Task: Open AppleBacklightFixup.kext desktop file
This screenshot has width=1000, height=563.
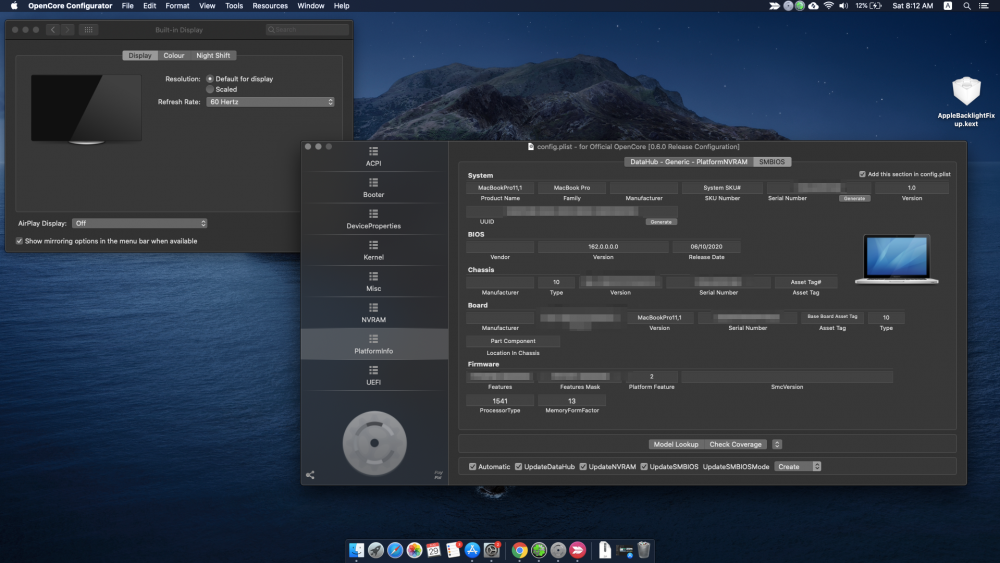Action: click(966, 101)
